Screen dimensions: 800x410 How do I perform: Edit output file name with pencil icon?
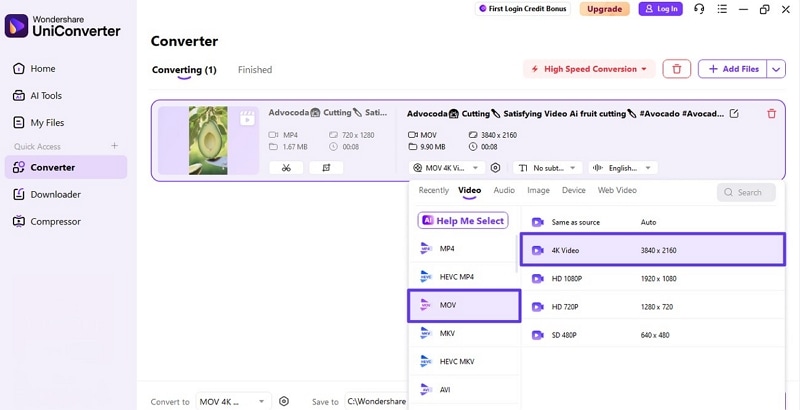pyautogui.click(x=734, y=114)
